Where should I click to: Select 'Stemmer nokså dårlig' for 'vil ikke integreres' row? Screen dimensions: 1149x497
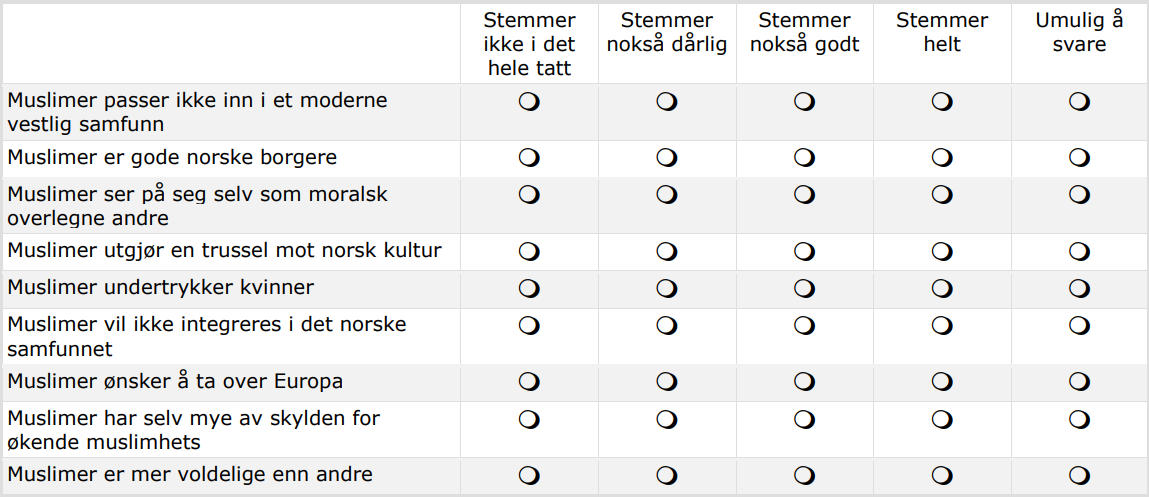point(666,325)
